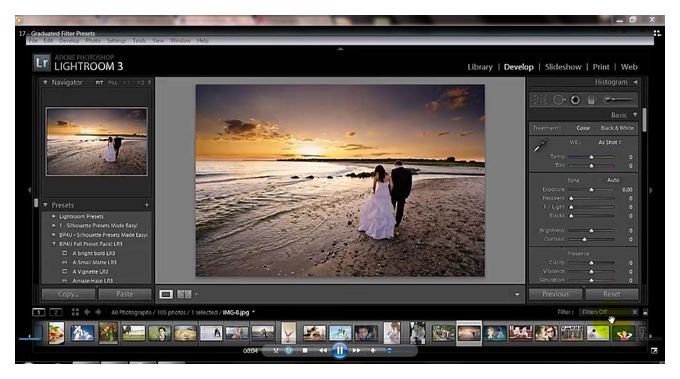Select main window display button 1
The image size is (680, 379).
[x=39, y=312]
